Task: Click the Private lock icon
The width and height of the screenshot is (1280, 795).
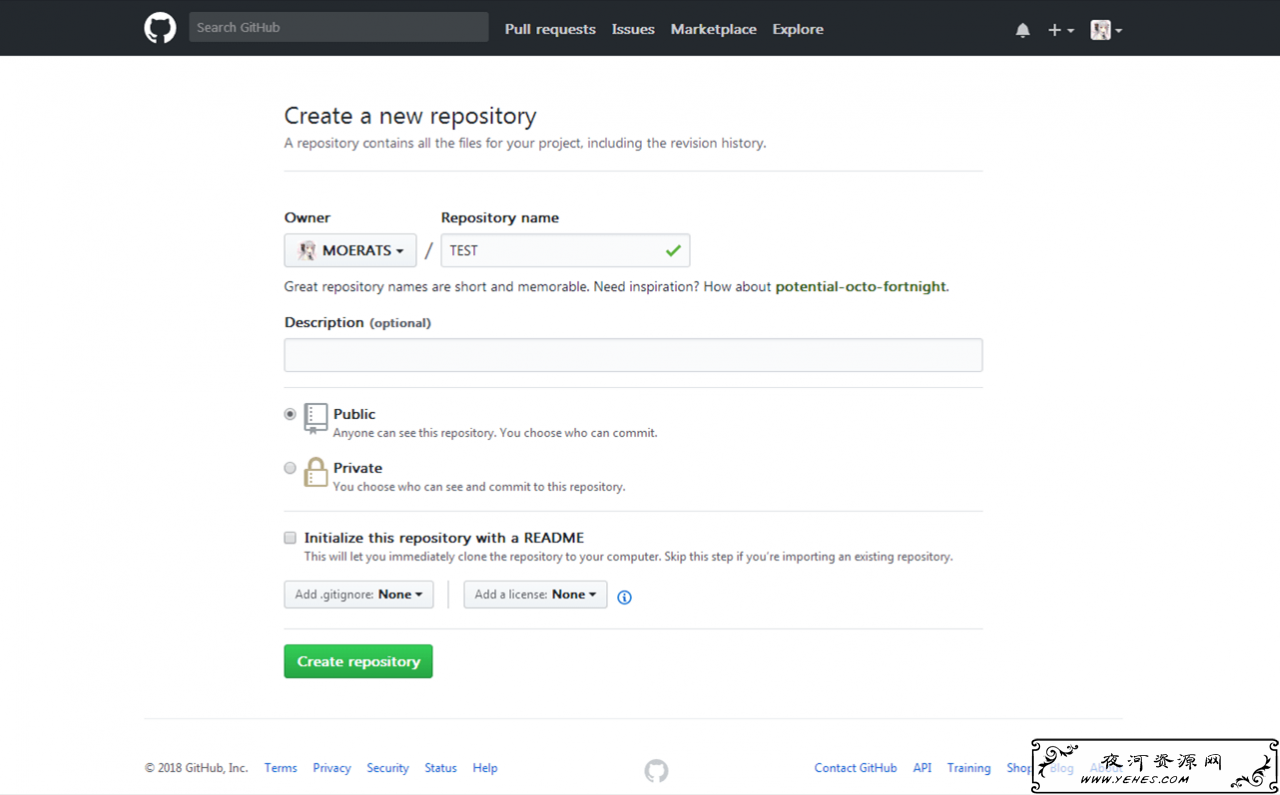Action: pyautogui.click(x=316, y=472)
